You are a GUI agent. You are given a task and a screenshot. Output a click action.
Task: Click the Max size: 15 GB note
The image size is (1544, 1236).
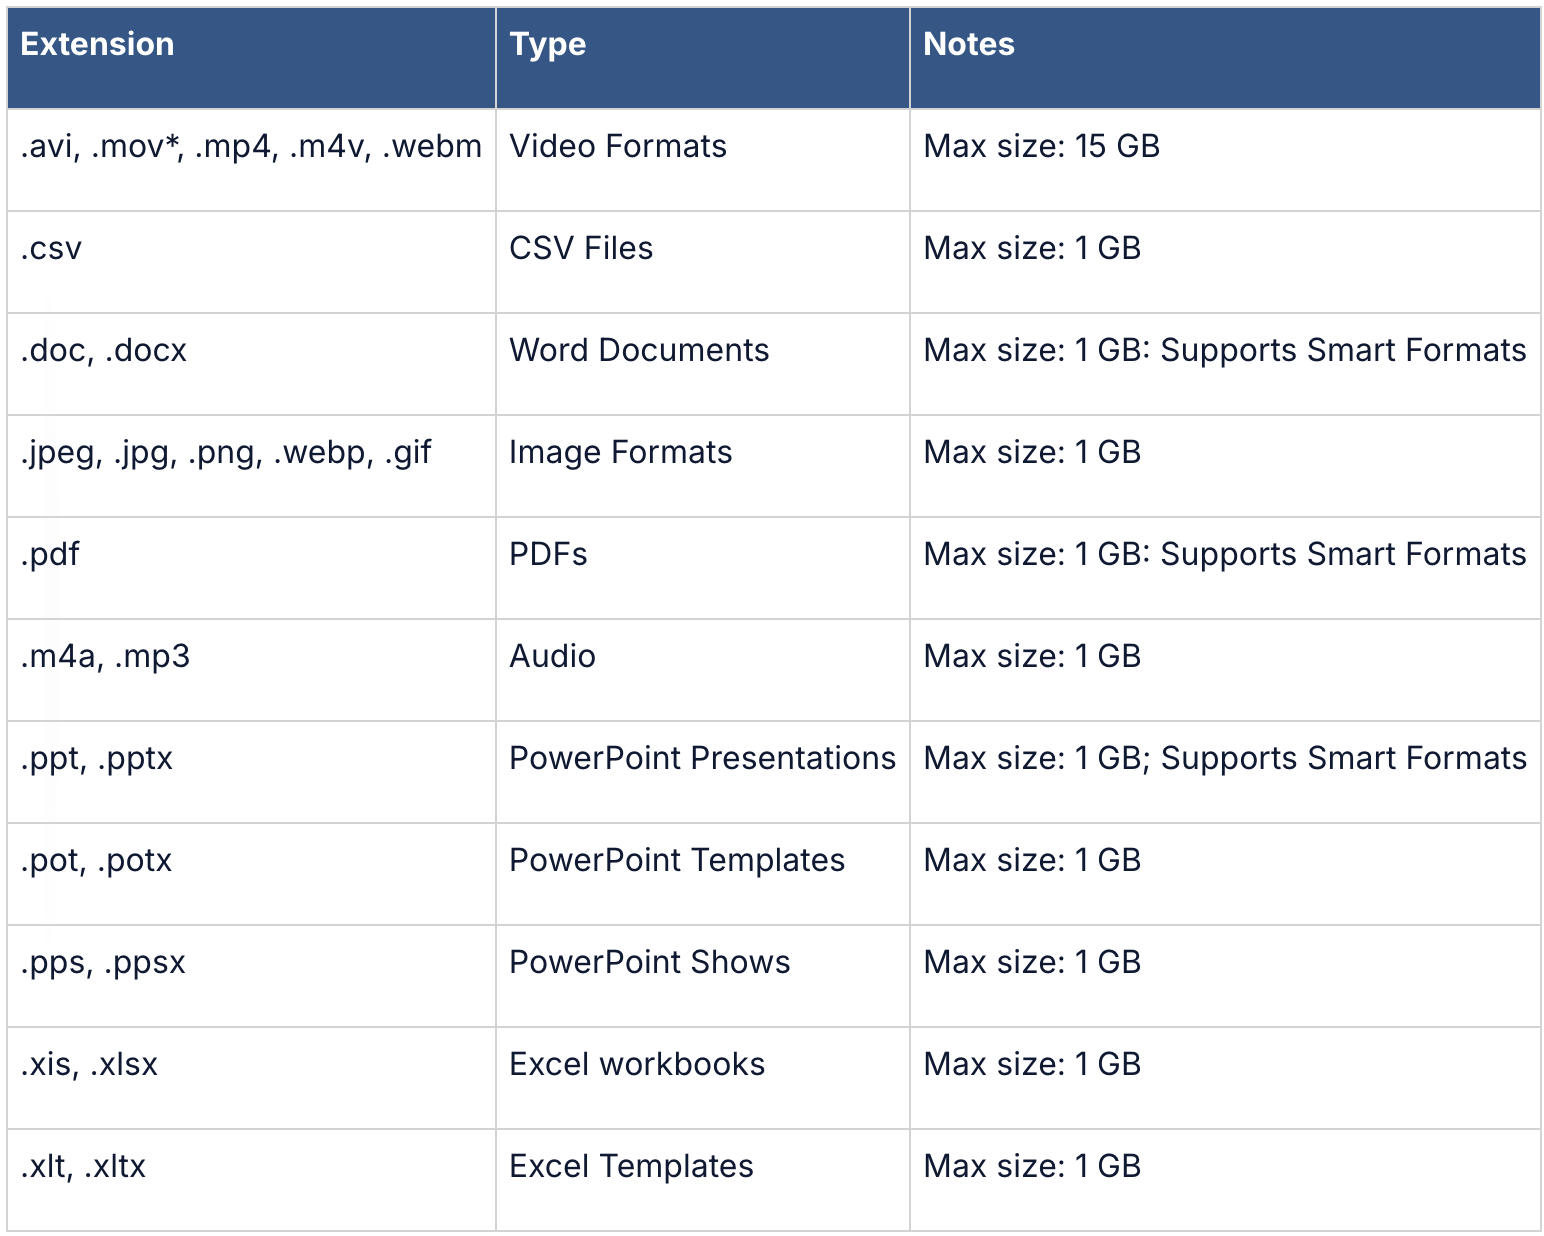(x=1041, y=147)
